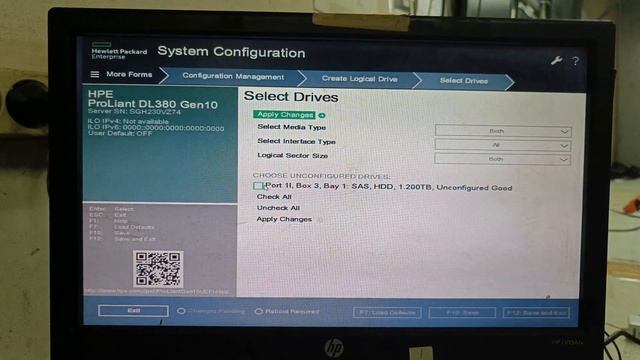The height and width of the screenshot is (360, 640).
Task: Click the iLO IPv6 address text
Action: [156, 128]
